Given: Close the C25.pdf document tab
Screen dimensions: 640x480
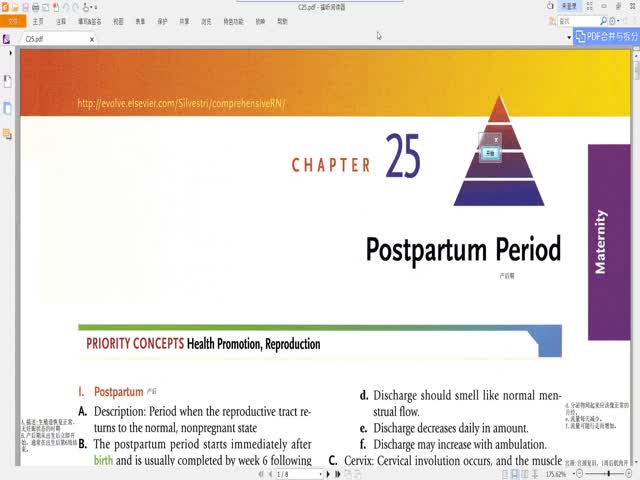Looking at the screenshot, I should pos(92,39).
